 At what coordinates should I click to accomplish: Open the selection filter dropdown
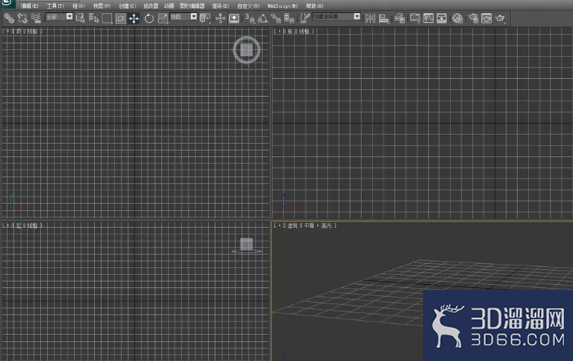point(59,17)
